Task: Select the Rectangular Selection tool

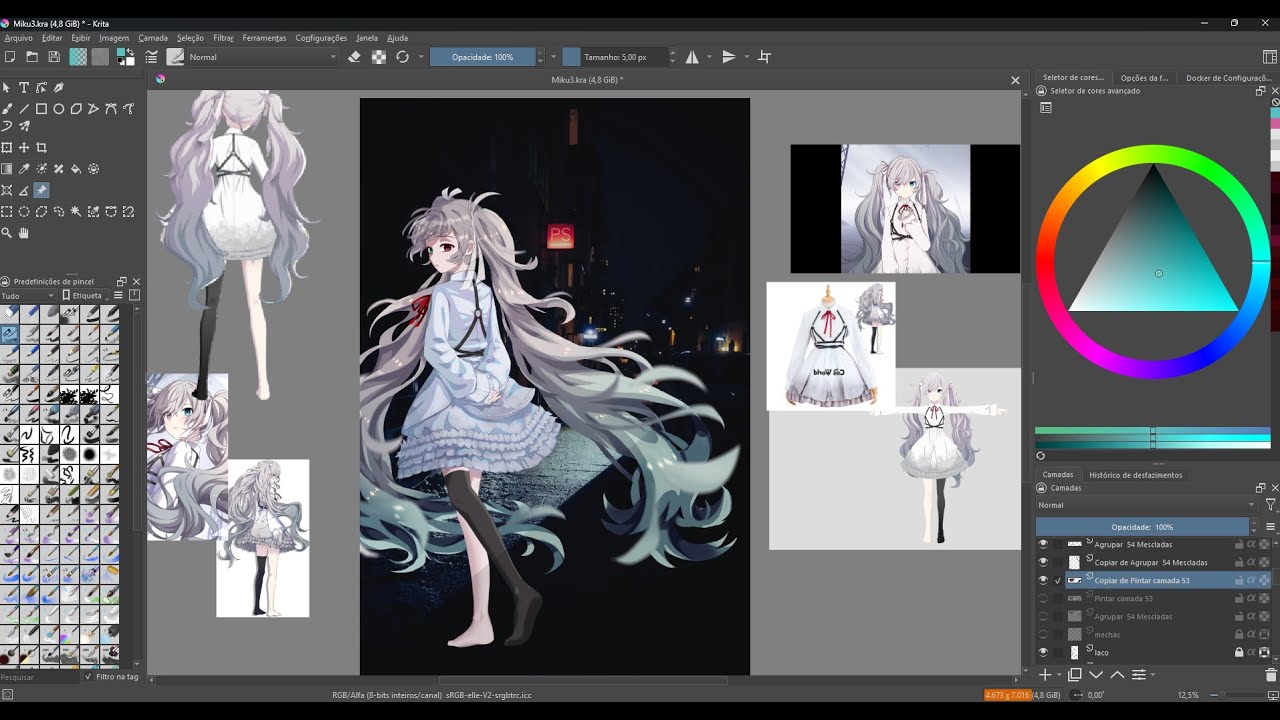Action: coord(7,211)
